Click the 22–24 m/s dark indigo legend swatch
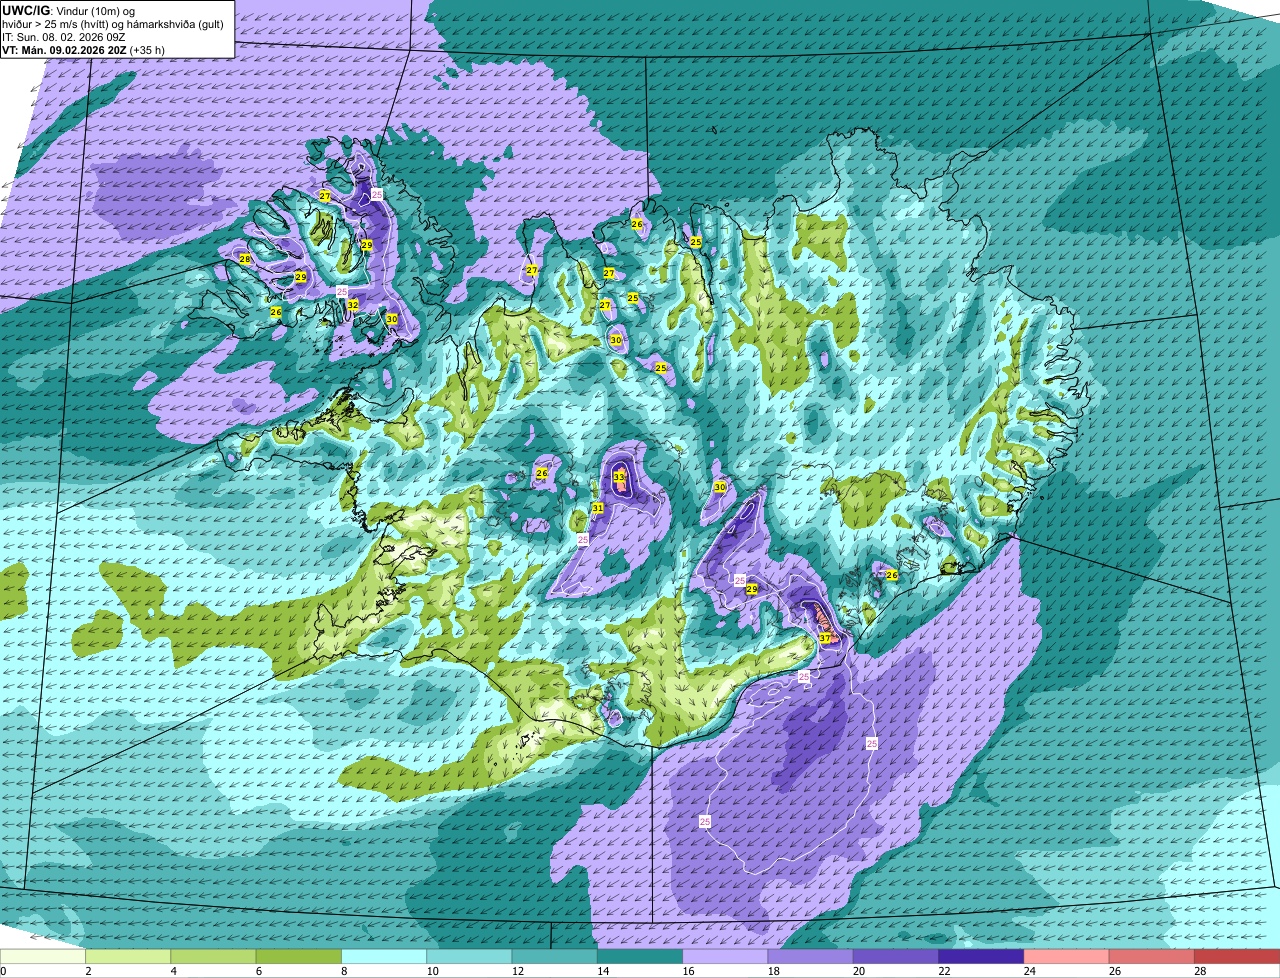This screenshot has height=978, width=1280. pos(981,956)
